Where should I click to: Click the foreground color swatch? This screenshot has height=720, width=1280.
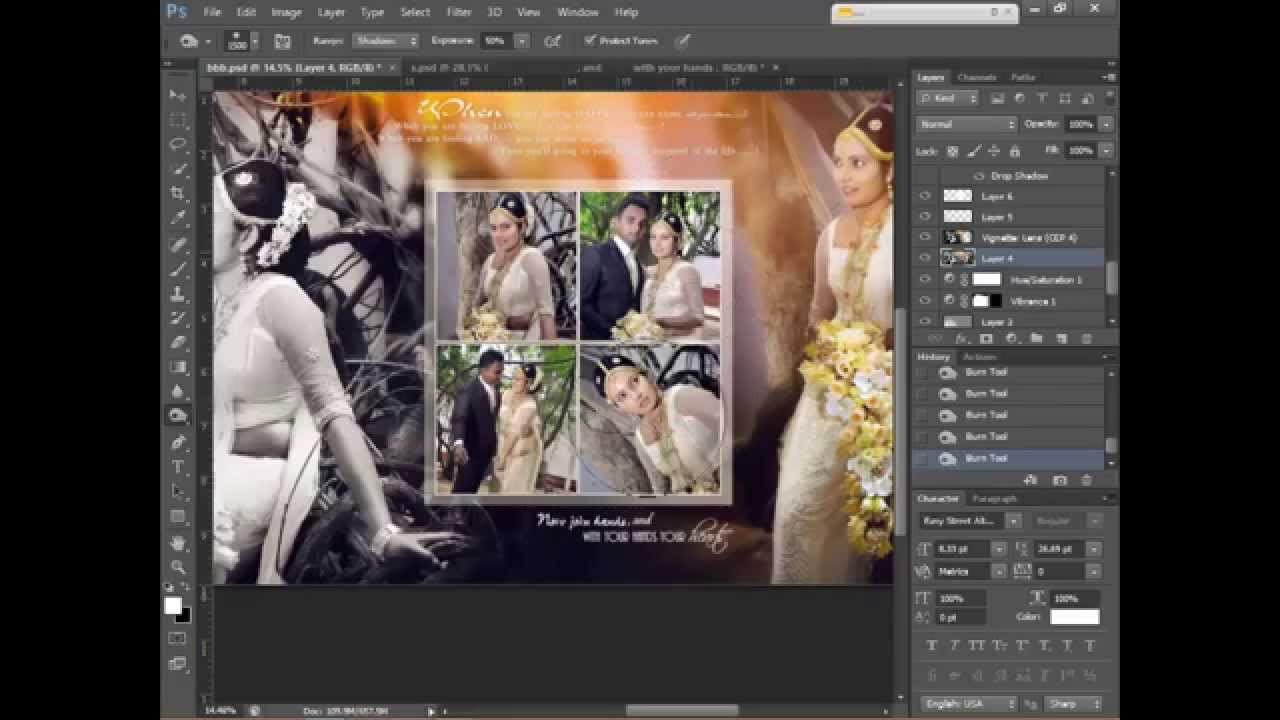[x=173, y=606]
